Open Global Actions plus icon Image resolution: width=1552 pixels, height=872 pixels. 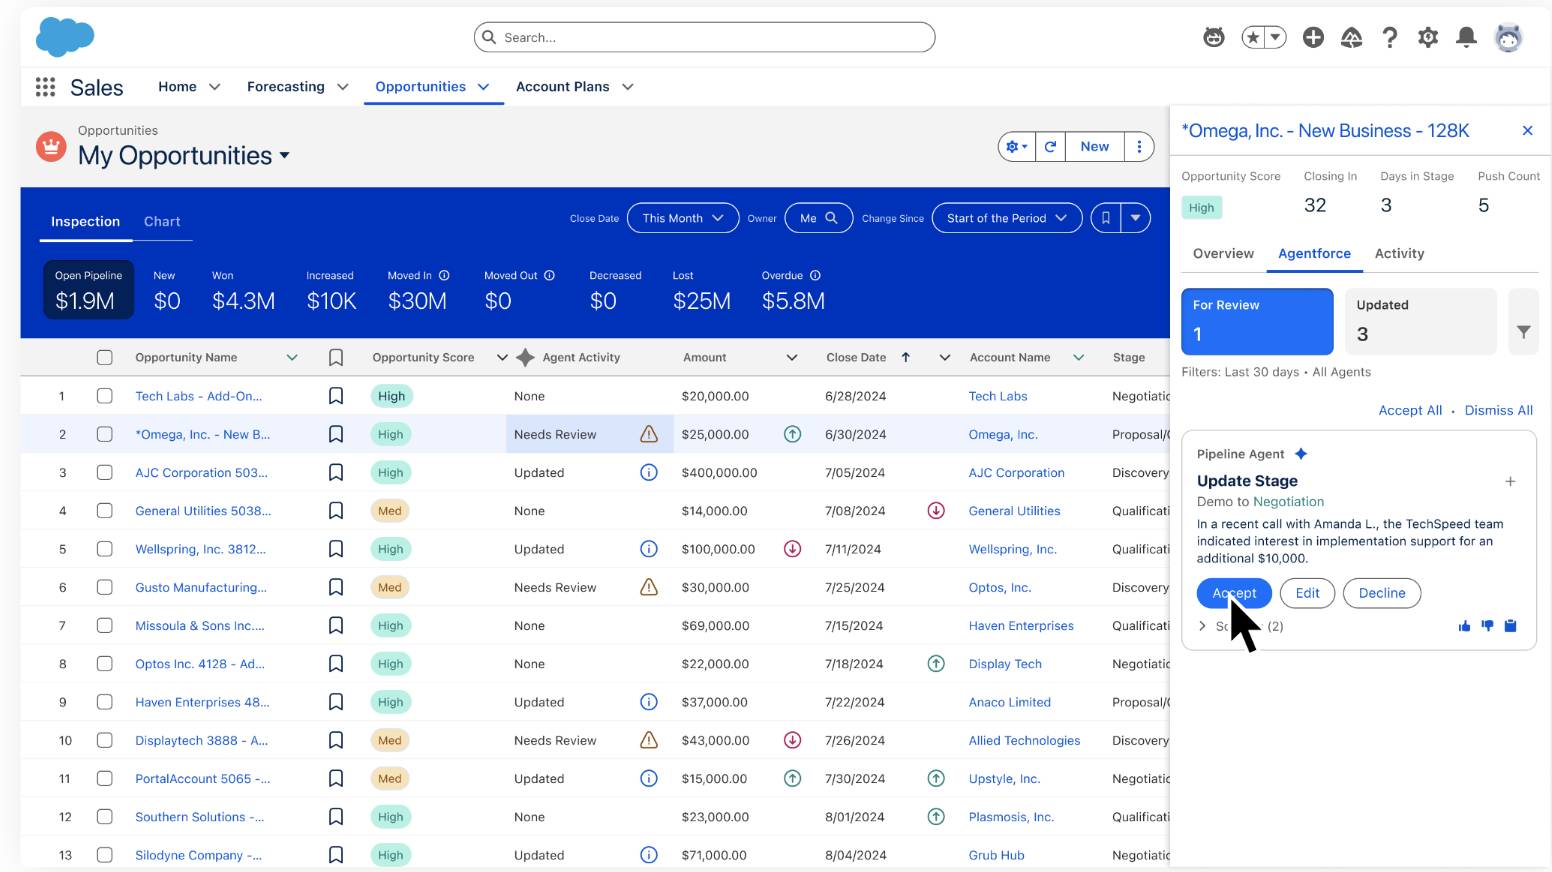click(1313, 37)
